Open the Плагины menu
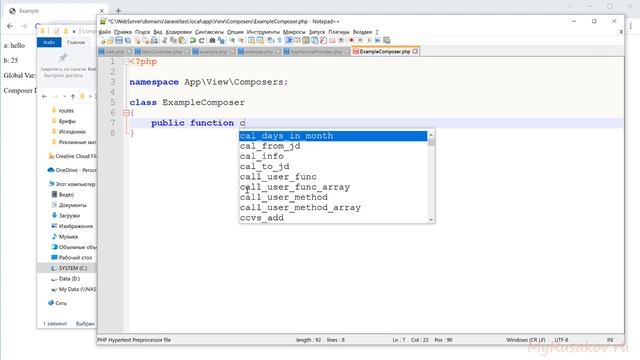Image resolution: width=640 pixels, height=360 pixels. coord(339,32)
